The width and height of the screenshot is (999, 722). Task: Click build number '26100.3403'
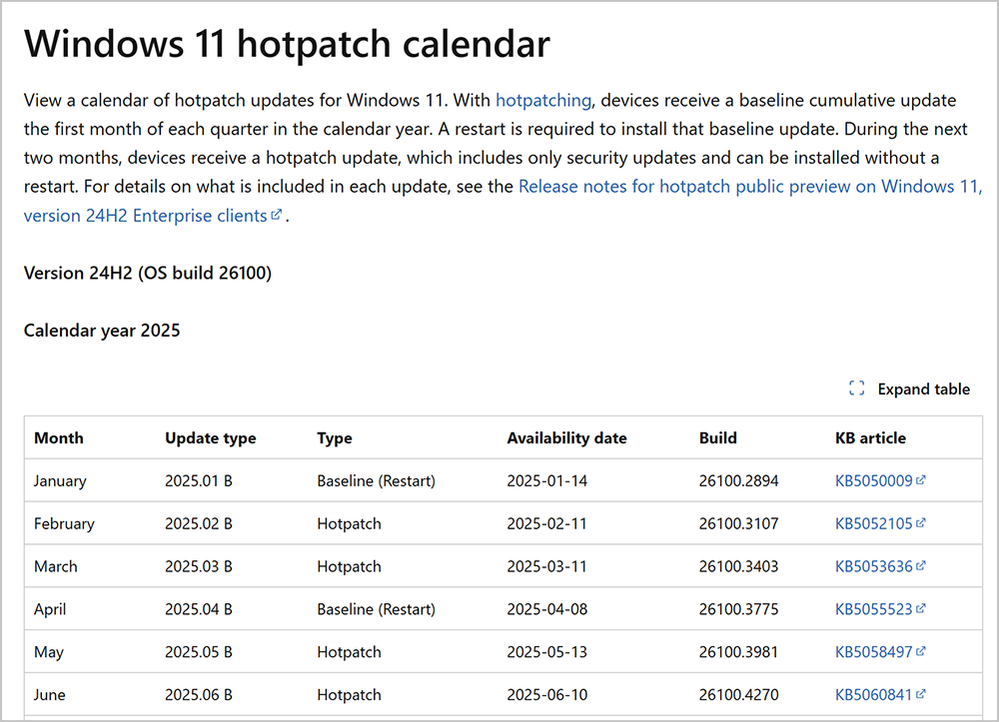[738, 567]
